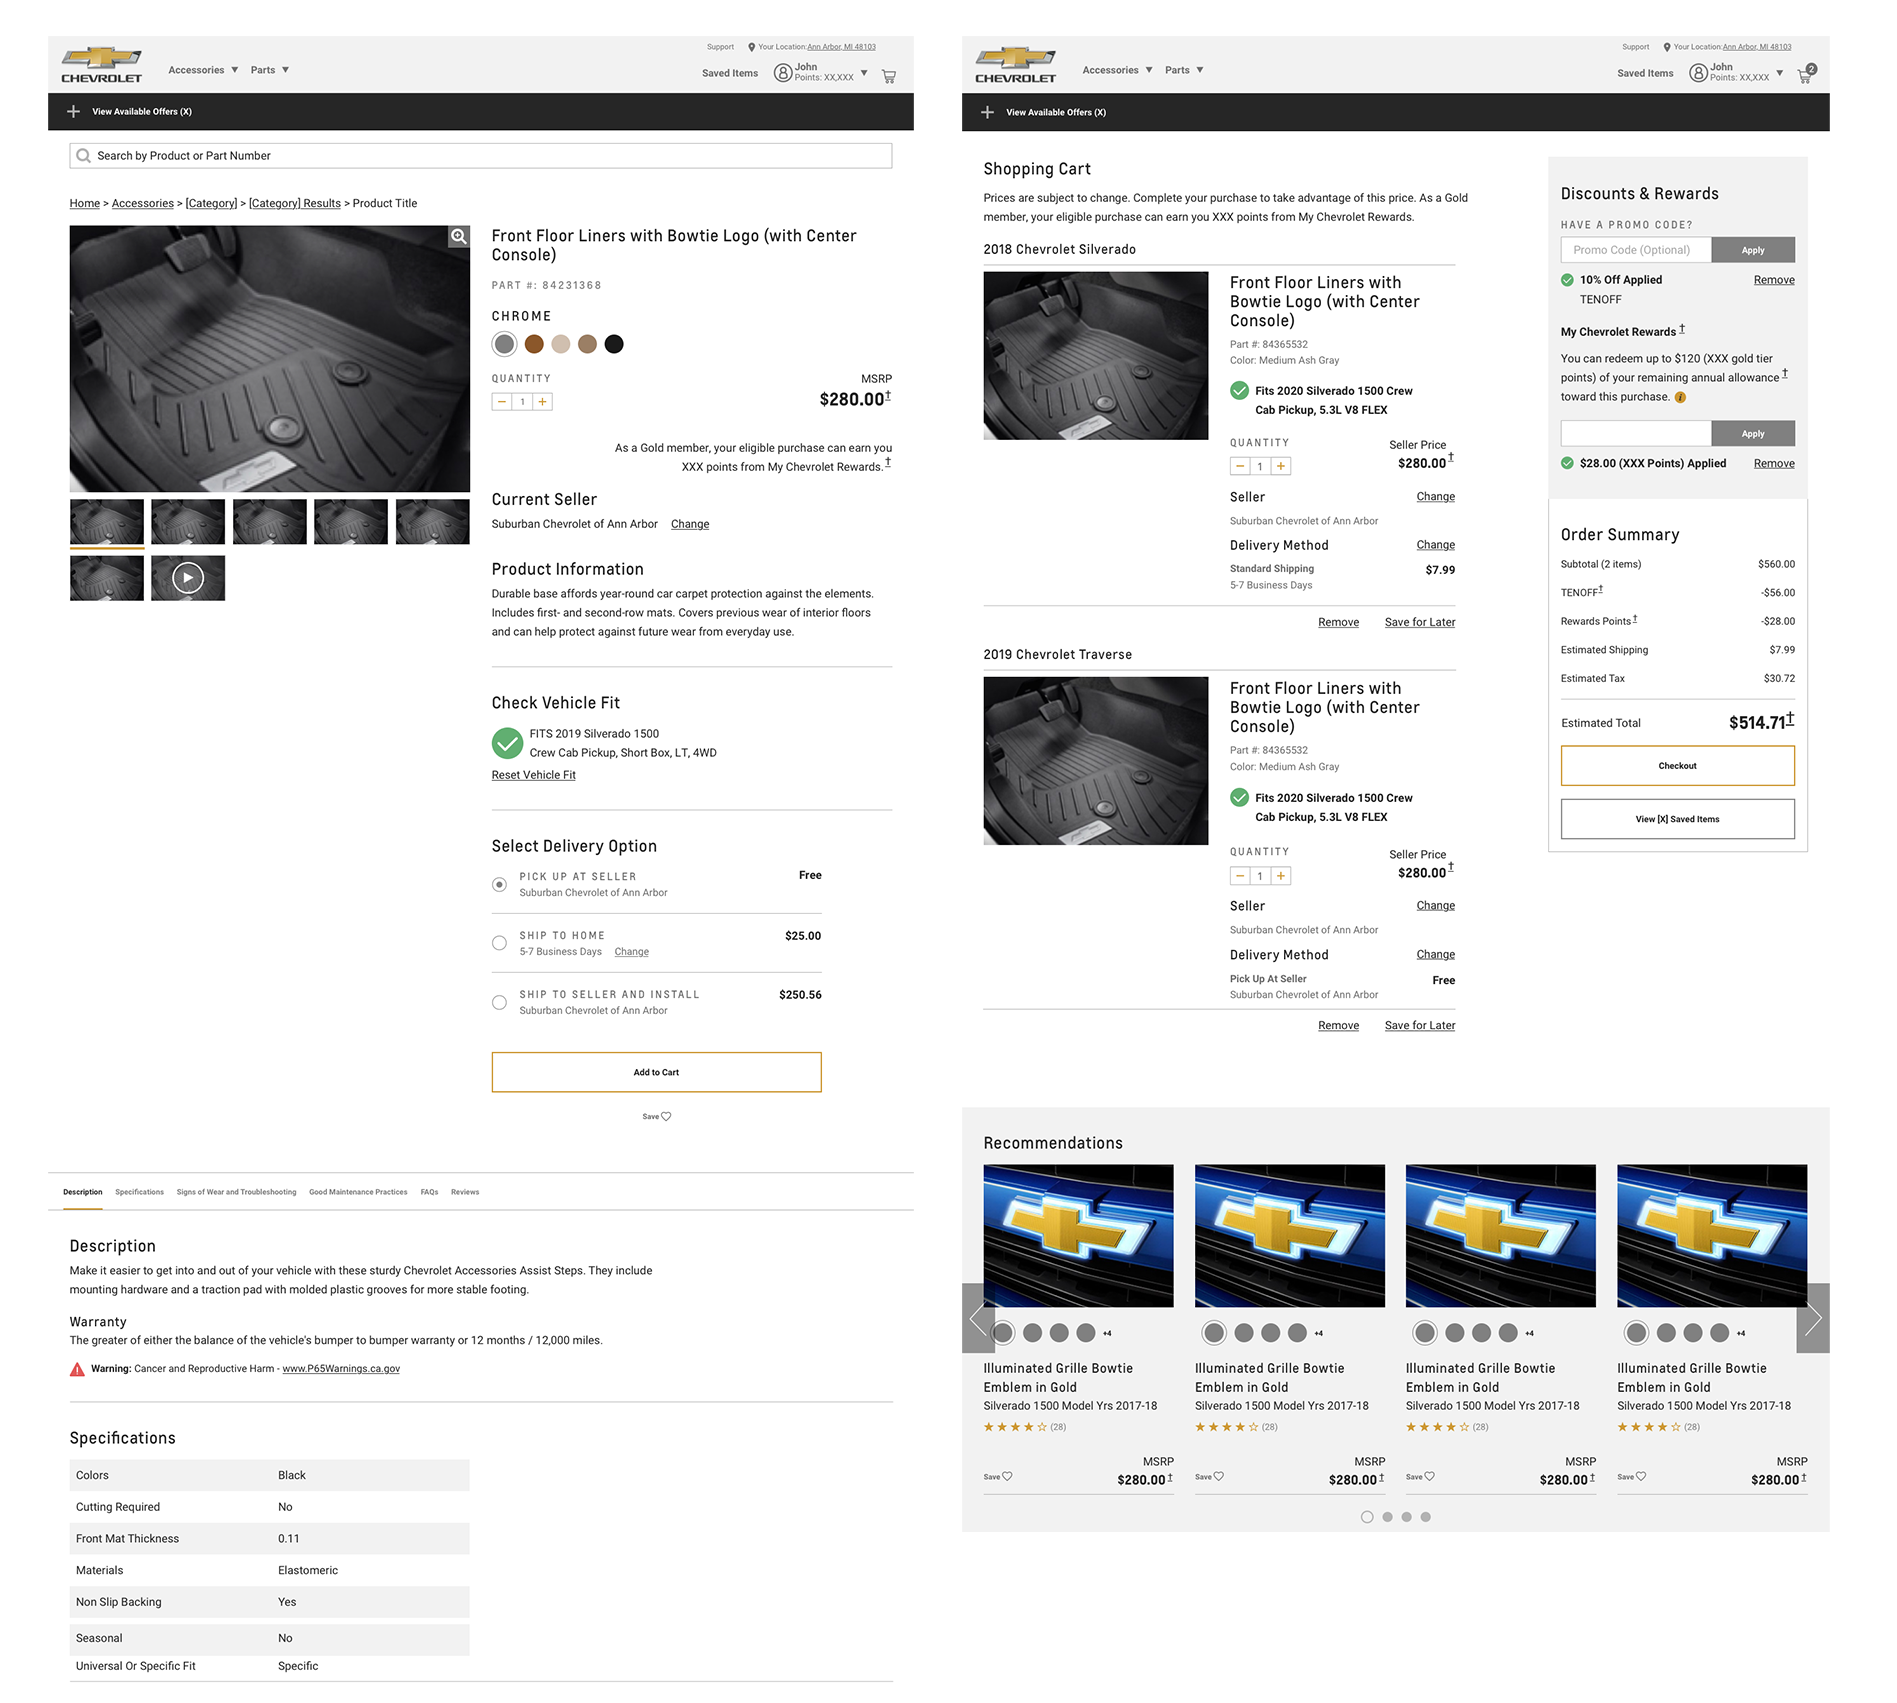Decrease quantity for 2019 Traverse cart item
This screenshot has width=1897, height=1703.
click(1240, 876)
